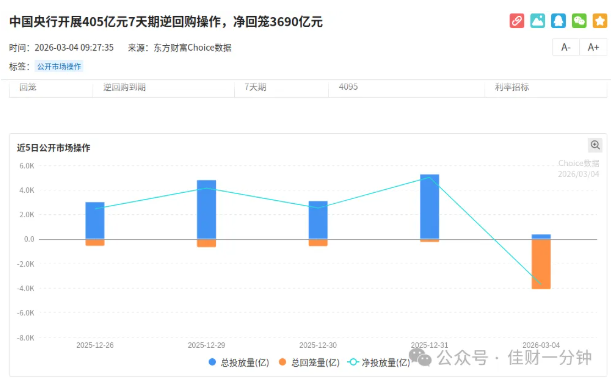Click orange bar under 2025-12-29
Image resolution: width=615 pixels, height=386 pixels.
(206, 243)
